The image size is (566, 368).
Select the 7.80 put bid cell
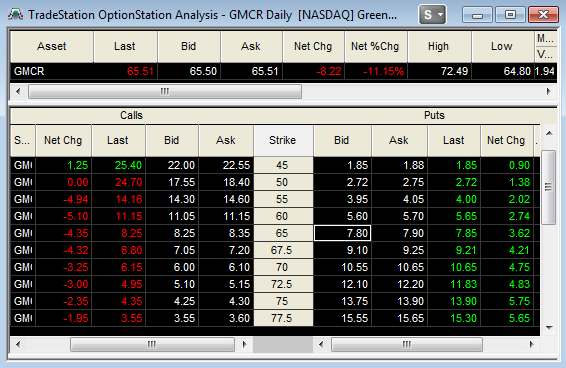tap(343, 233)
